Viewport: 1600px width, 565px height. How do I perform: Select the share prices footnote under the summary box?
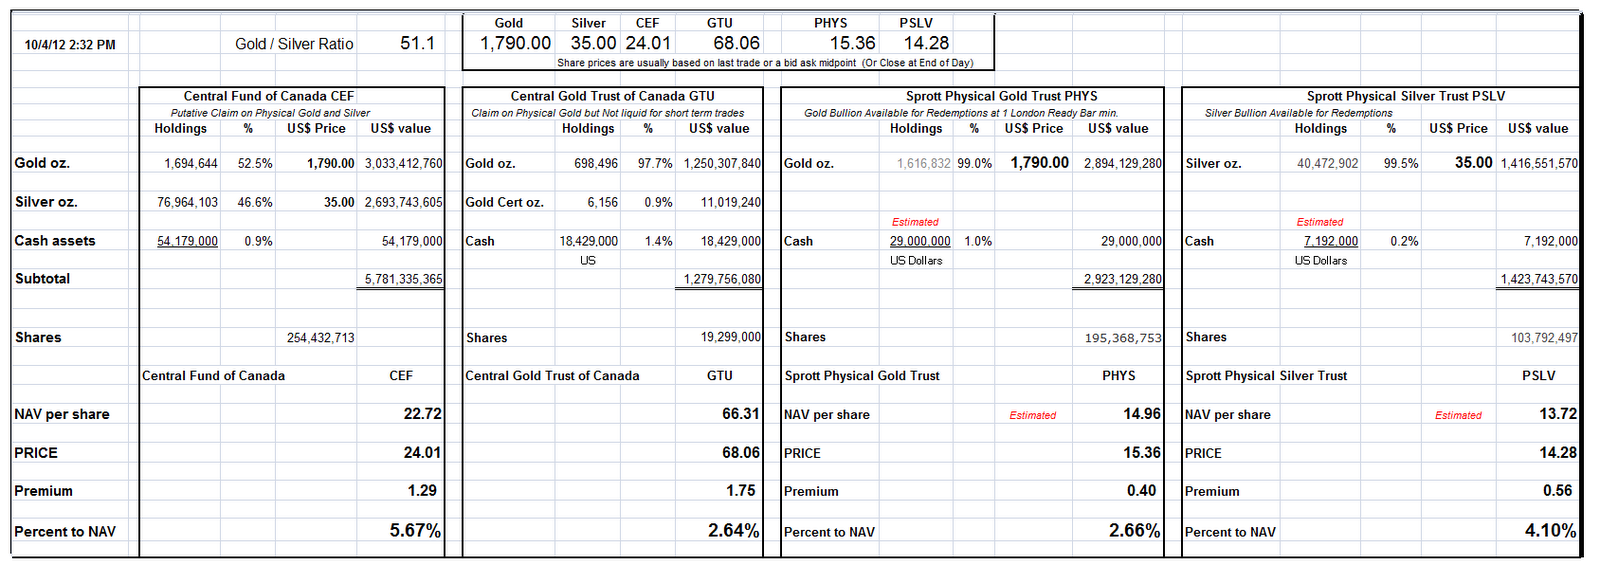point(765,63)
